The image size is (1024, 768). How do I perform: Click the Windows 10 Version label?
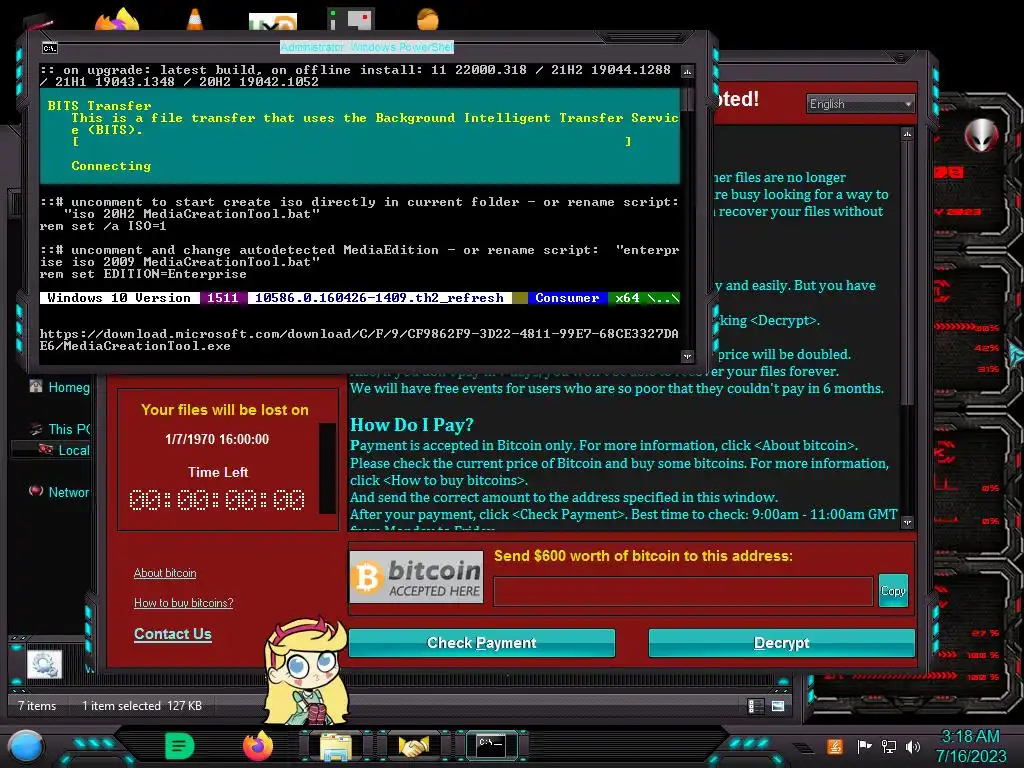pos(120,298)
